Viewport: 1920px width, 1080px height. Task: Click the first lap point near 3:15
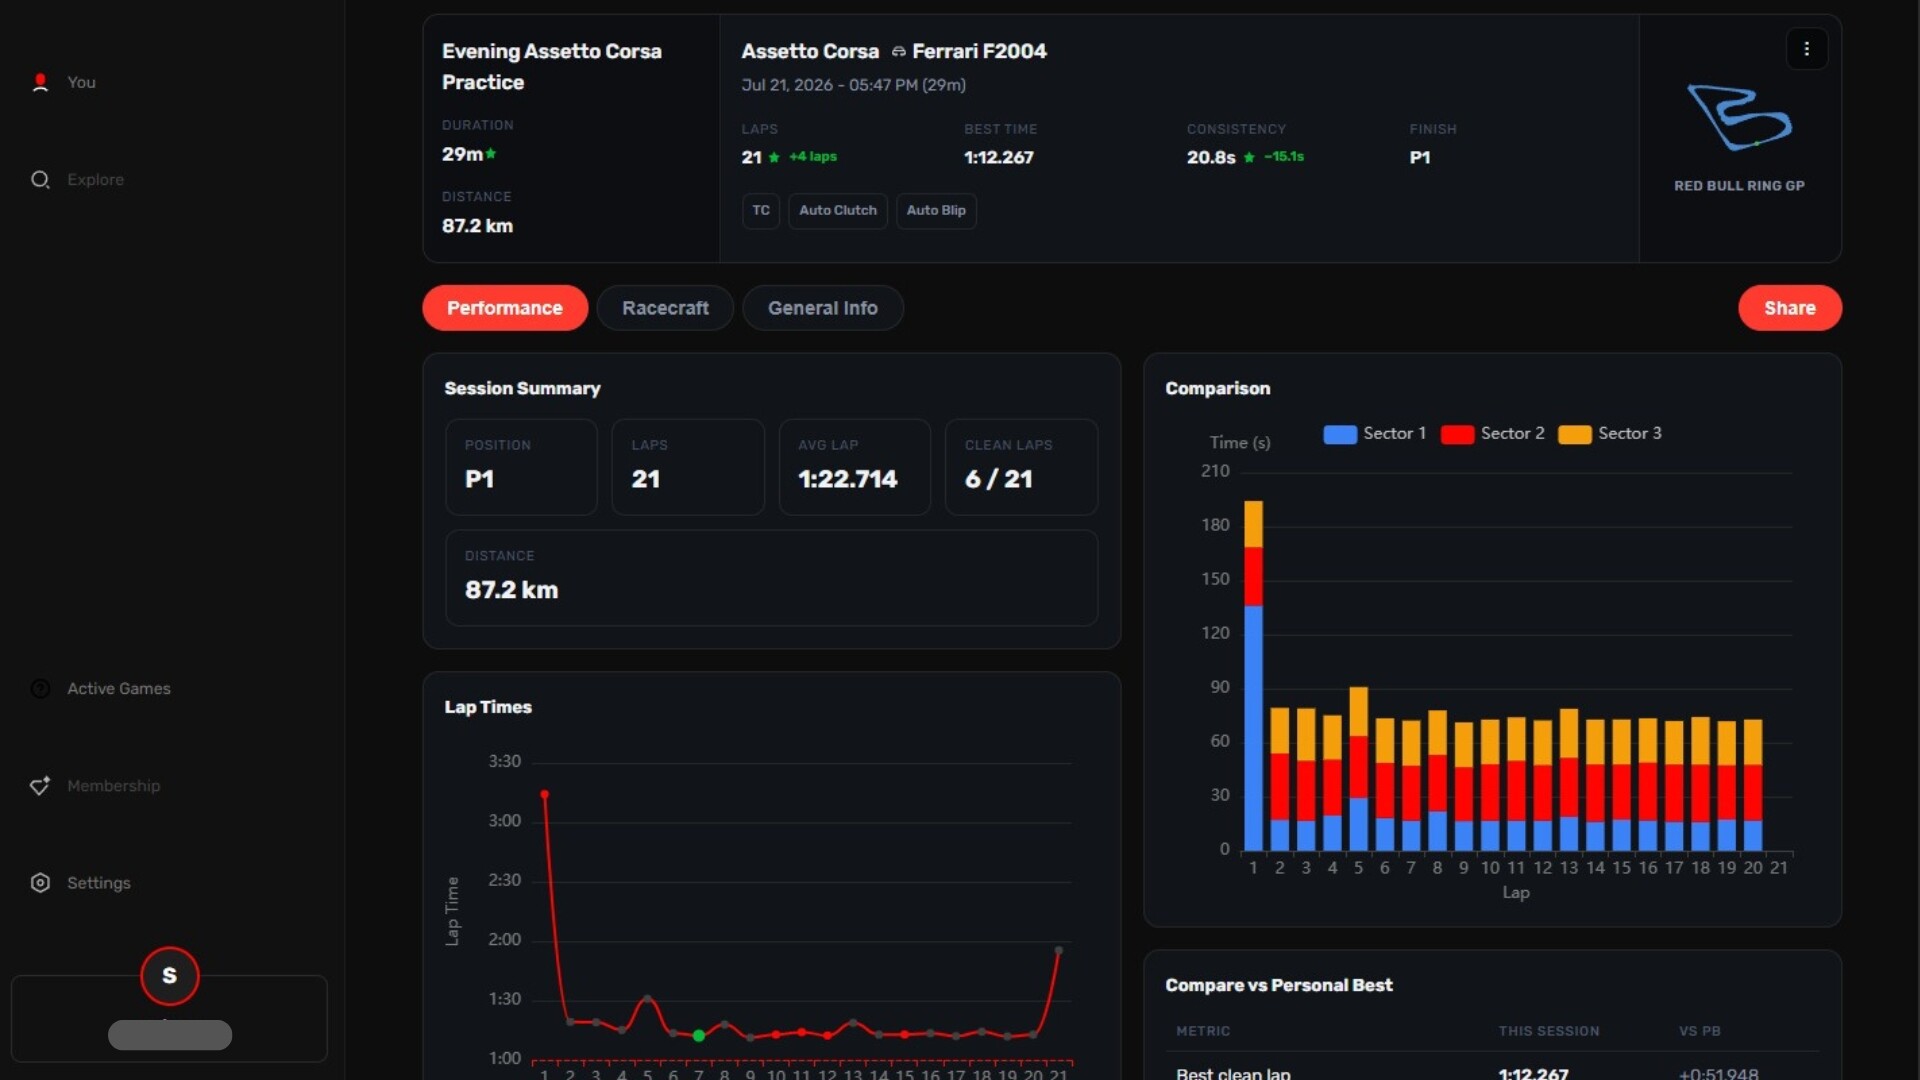click(545, 794)
